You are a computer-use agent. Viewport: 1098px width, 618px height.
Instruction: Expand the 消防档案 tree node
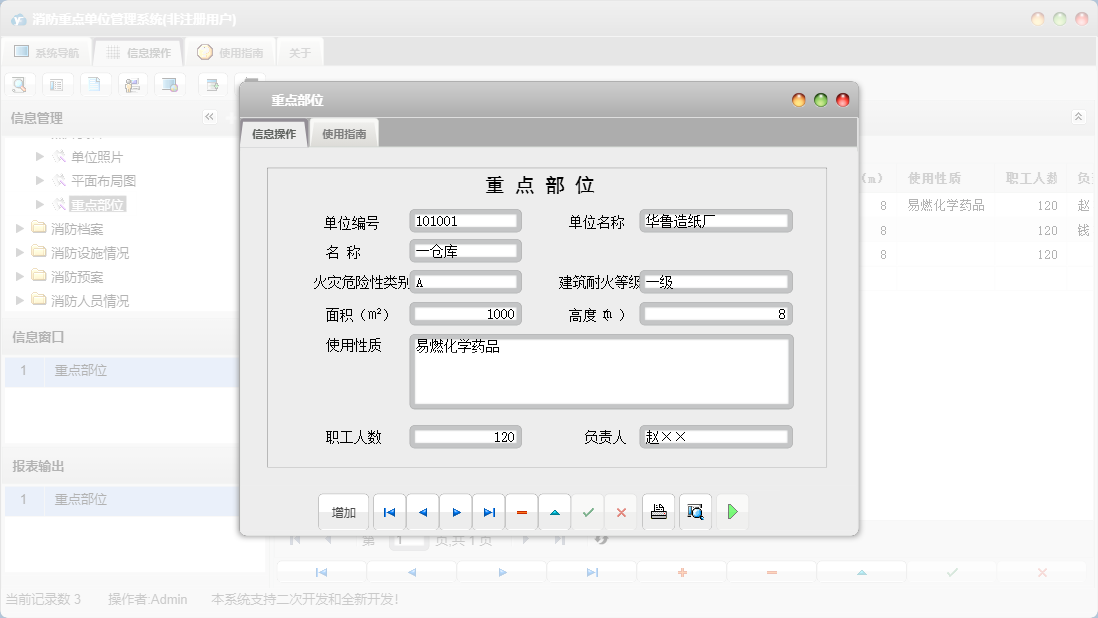coord(22,229)
